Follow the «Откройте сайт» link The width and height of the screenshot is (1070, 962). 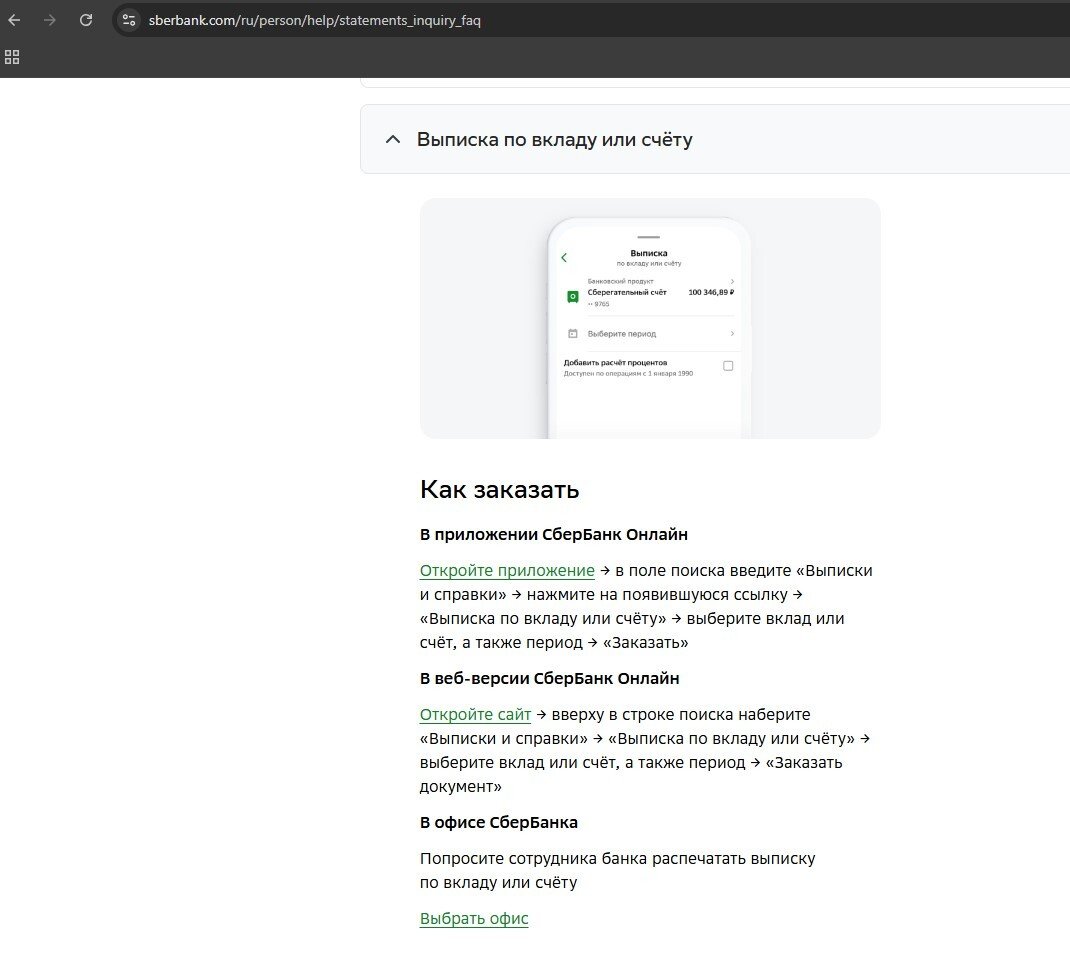pos(475,715)
